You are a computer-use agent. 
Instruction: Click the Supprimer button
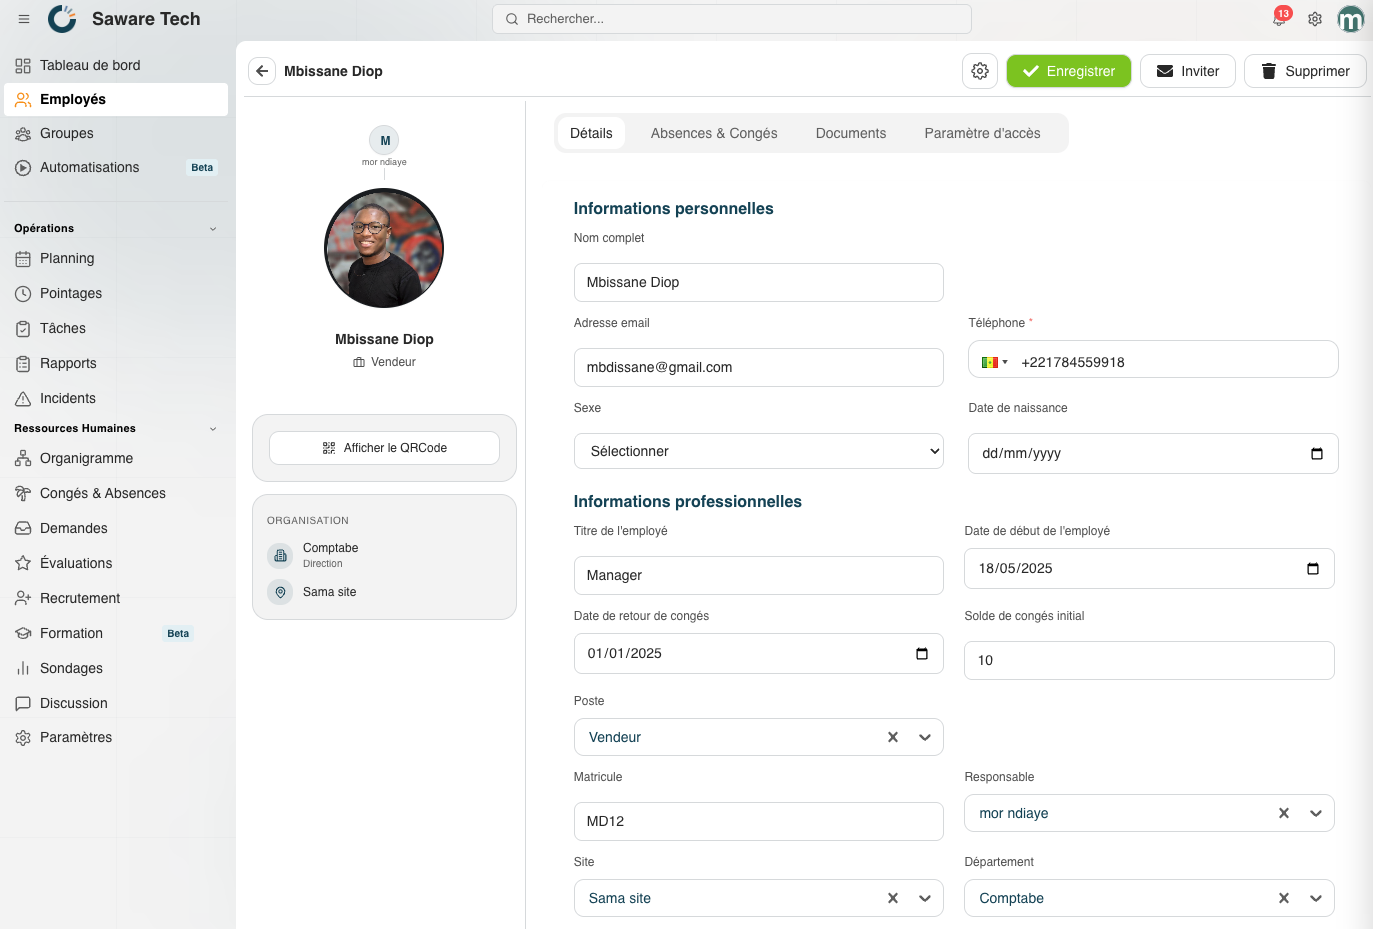(x=1305, y=71)
